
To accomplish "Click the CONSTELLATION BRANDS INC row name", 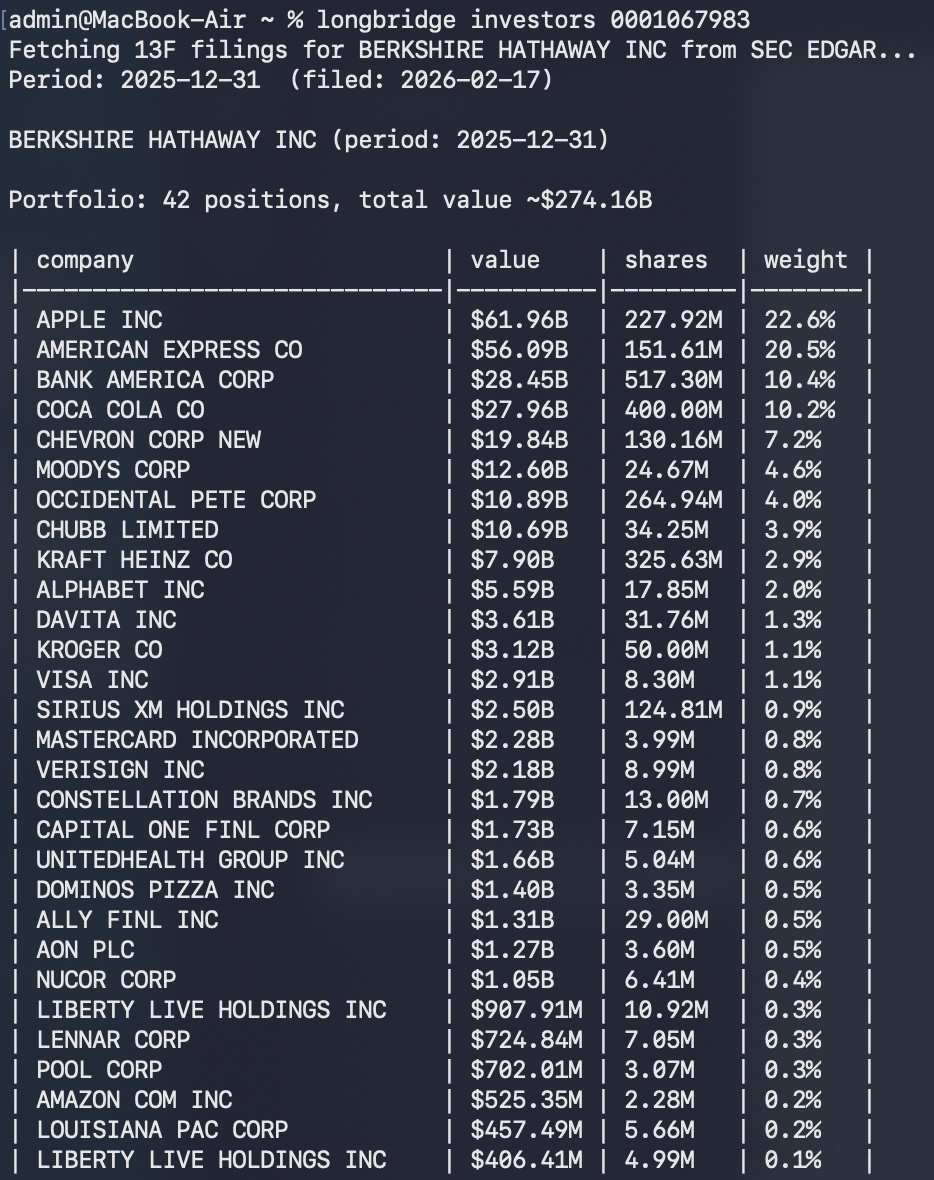I will pyautogui.click(x=204, y=800).
